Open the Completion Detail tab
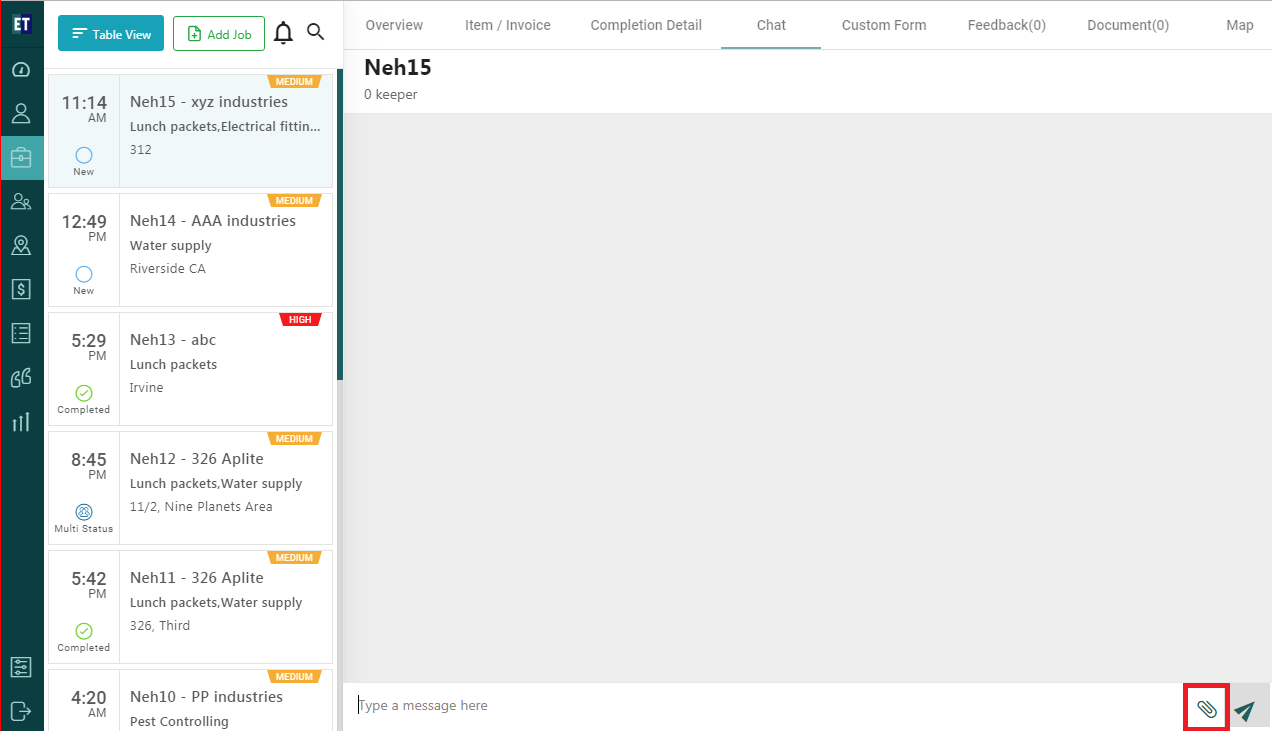Image resolution: width=1272 pixels, height=731 pixels. click(x=646, y=25)
